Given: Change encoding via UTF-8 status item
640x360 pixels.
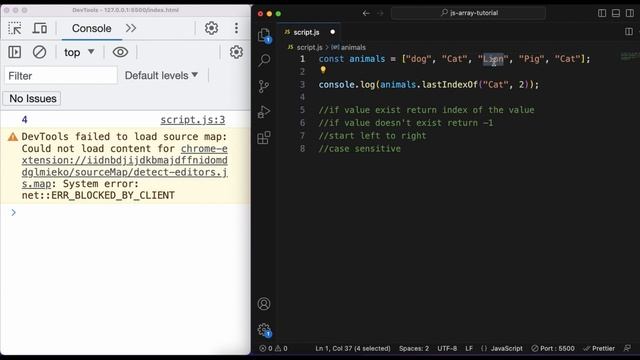Looking at the screenshot, I should click(447, 348).
